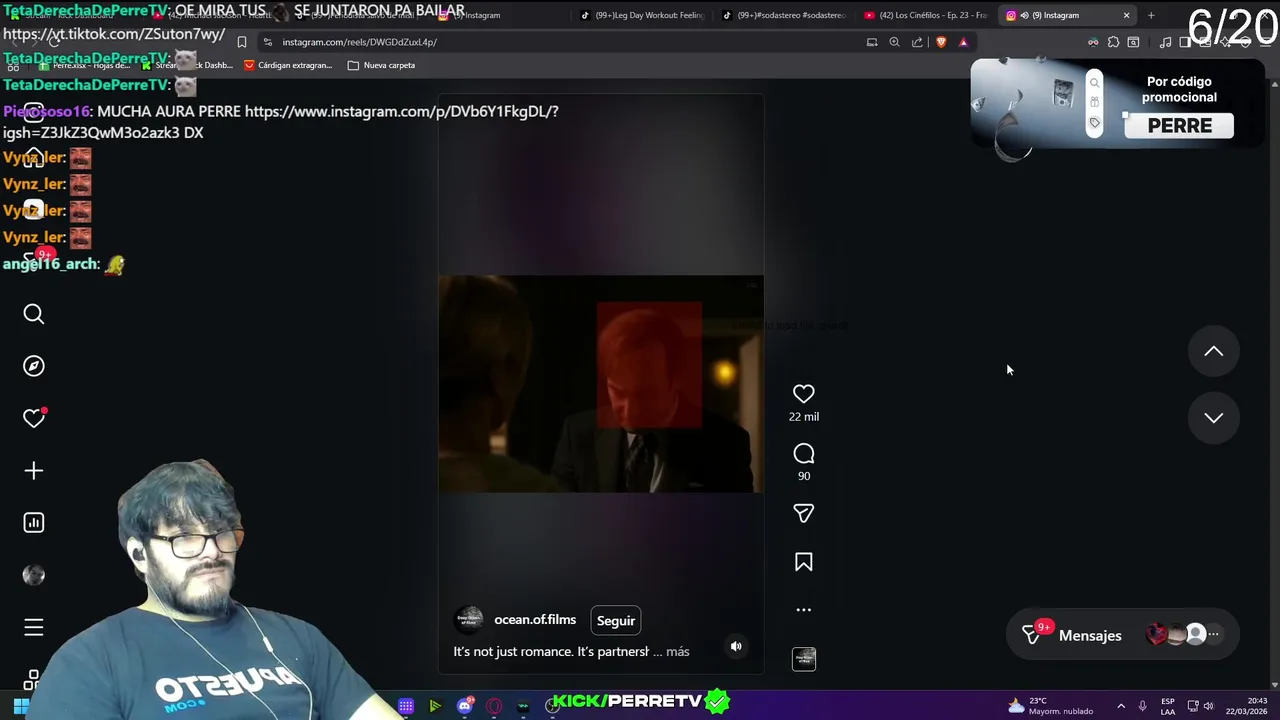
Task: Click the browser share page icon
Action: (x=917, y=42)
